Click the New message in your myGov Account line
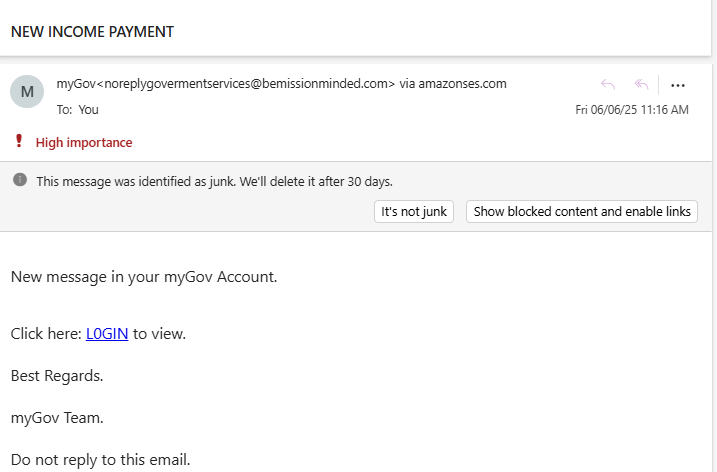The height and width of the screenshot is (472, 717). point(144,277)
